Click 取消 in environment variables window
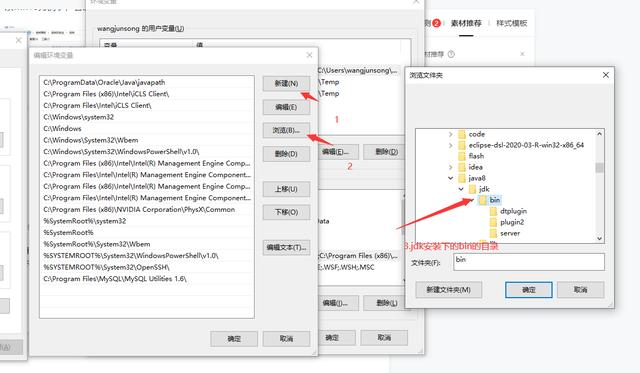This screenshot has width=640, height=373. point(384,337)
